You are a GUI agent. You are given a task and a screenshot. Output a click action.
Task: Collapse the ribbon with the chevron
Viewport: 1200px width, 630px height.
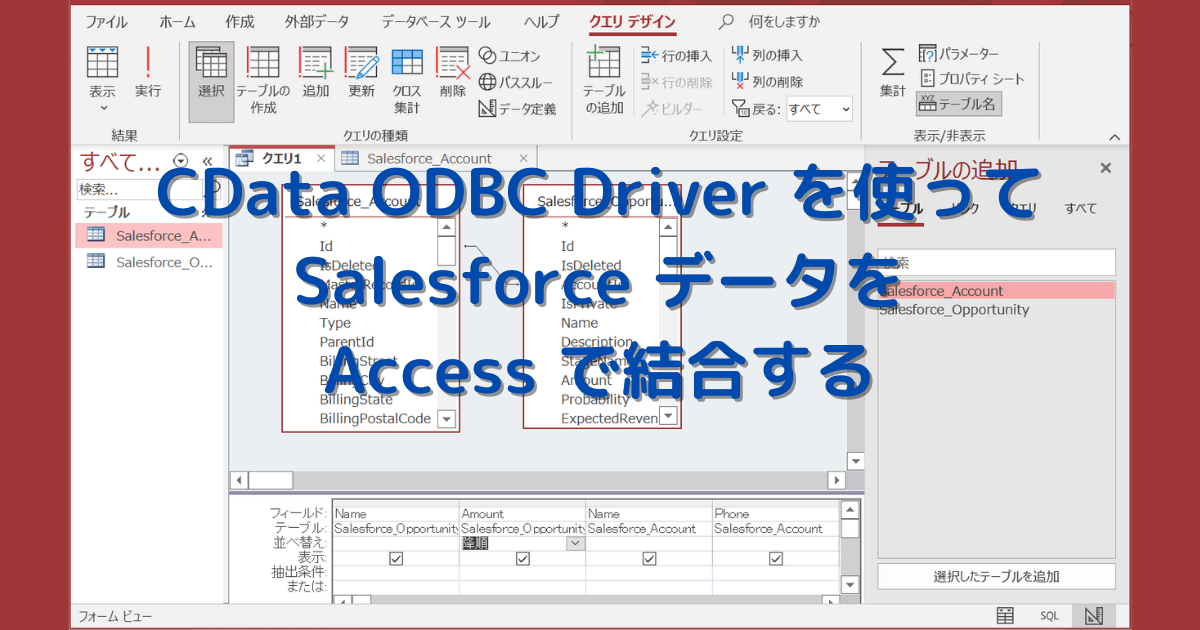(1115, 136)
